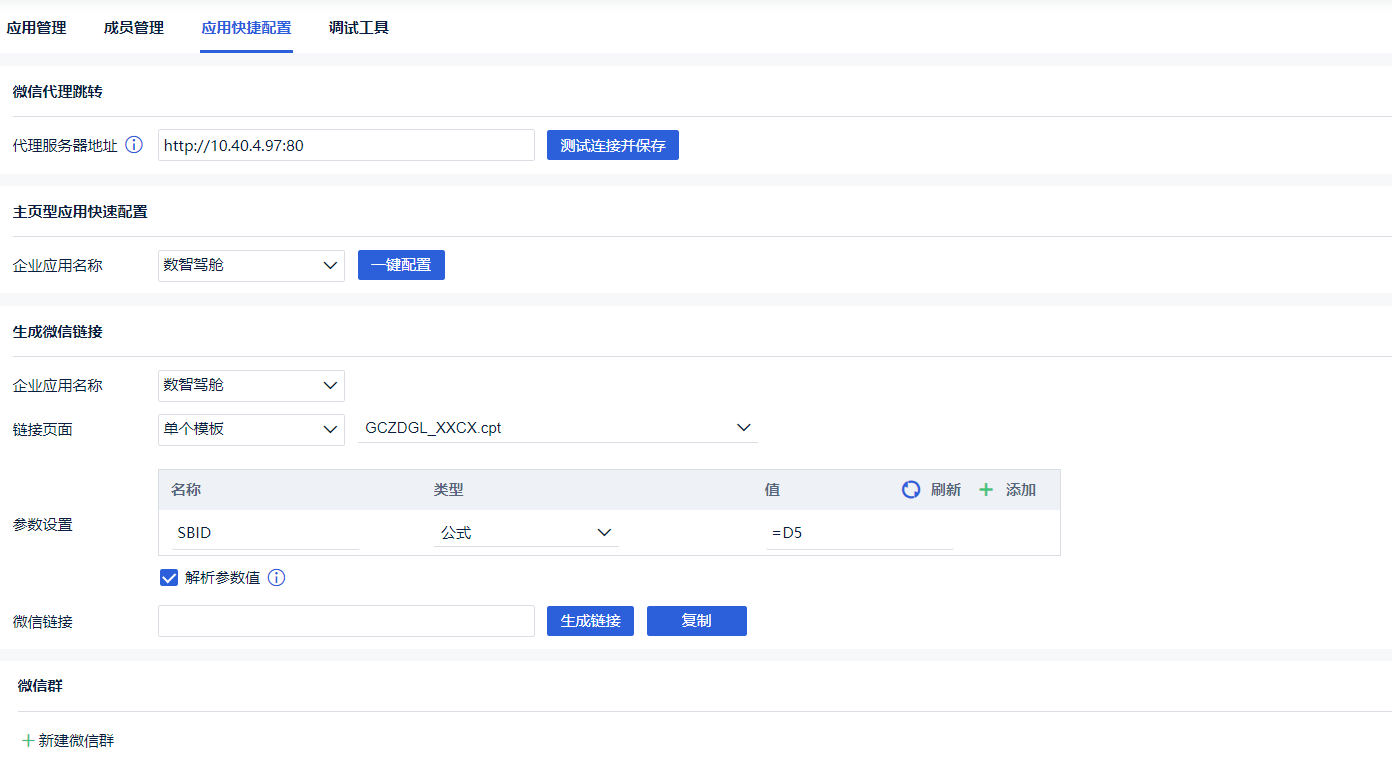Viewport: 1392px width, 770px height.
Task: Click the empty 微信链接 input field
Action: point(346,621)
